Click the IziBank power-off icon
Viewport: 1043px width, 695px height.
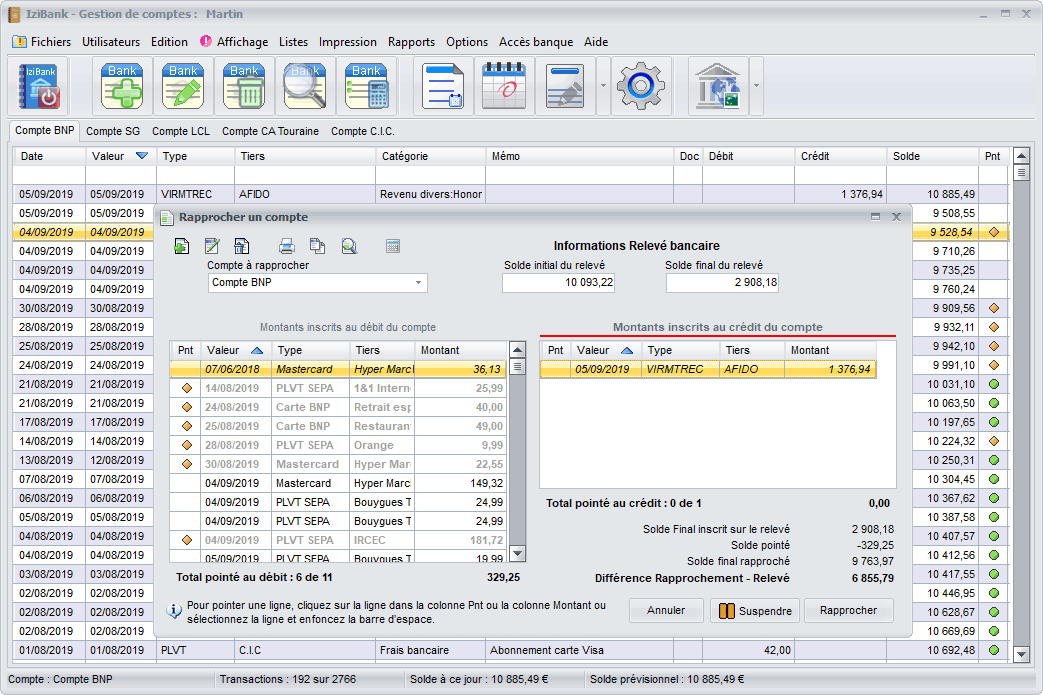click(x=39, y=87)
